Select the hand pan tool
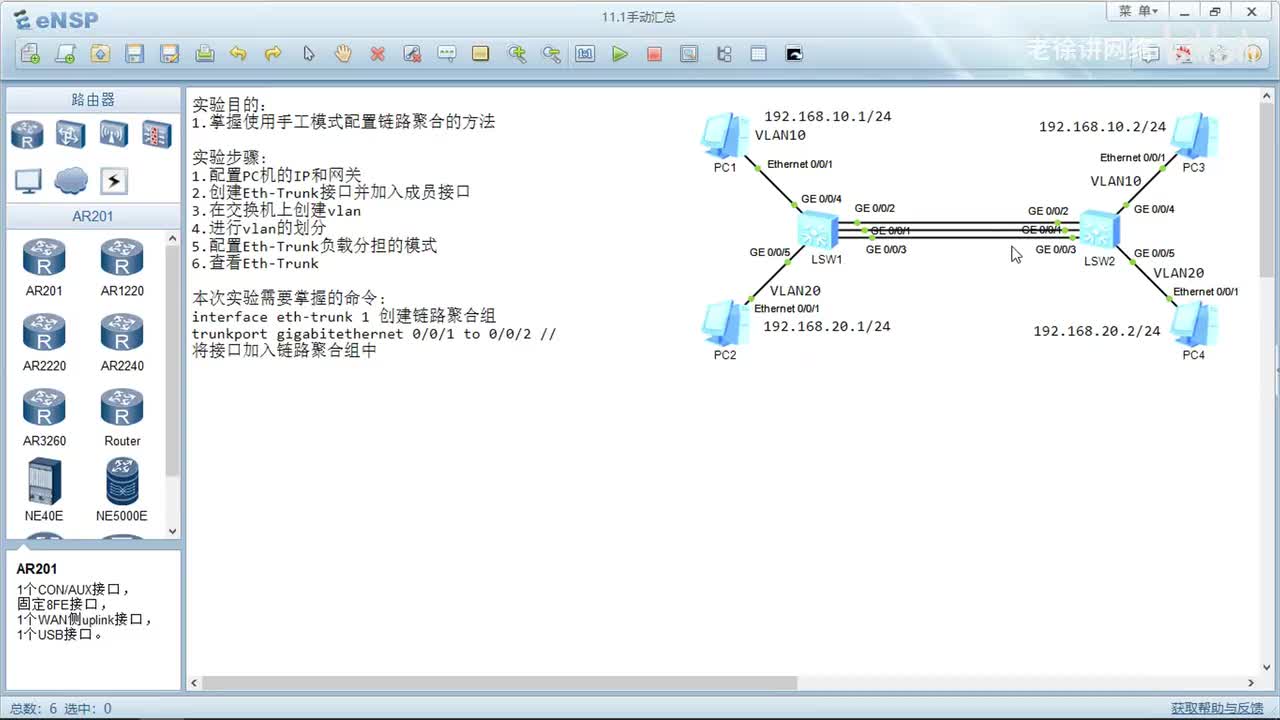Screen dimensions: 1280x720 click(343, 54)
